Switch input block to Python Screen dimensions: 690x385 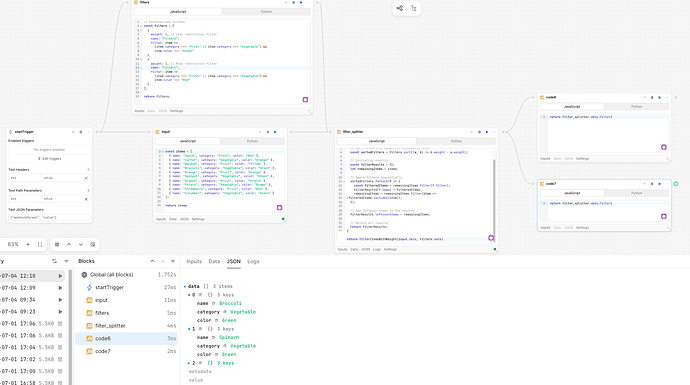point(252,141)
